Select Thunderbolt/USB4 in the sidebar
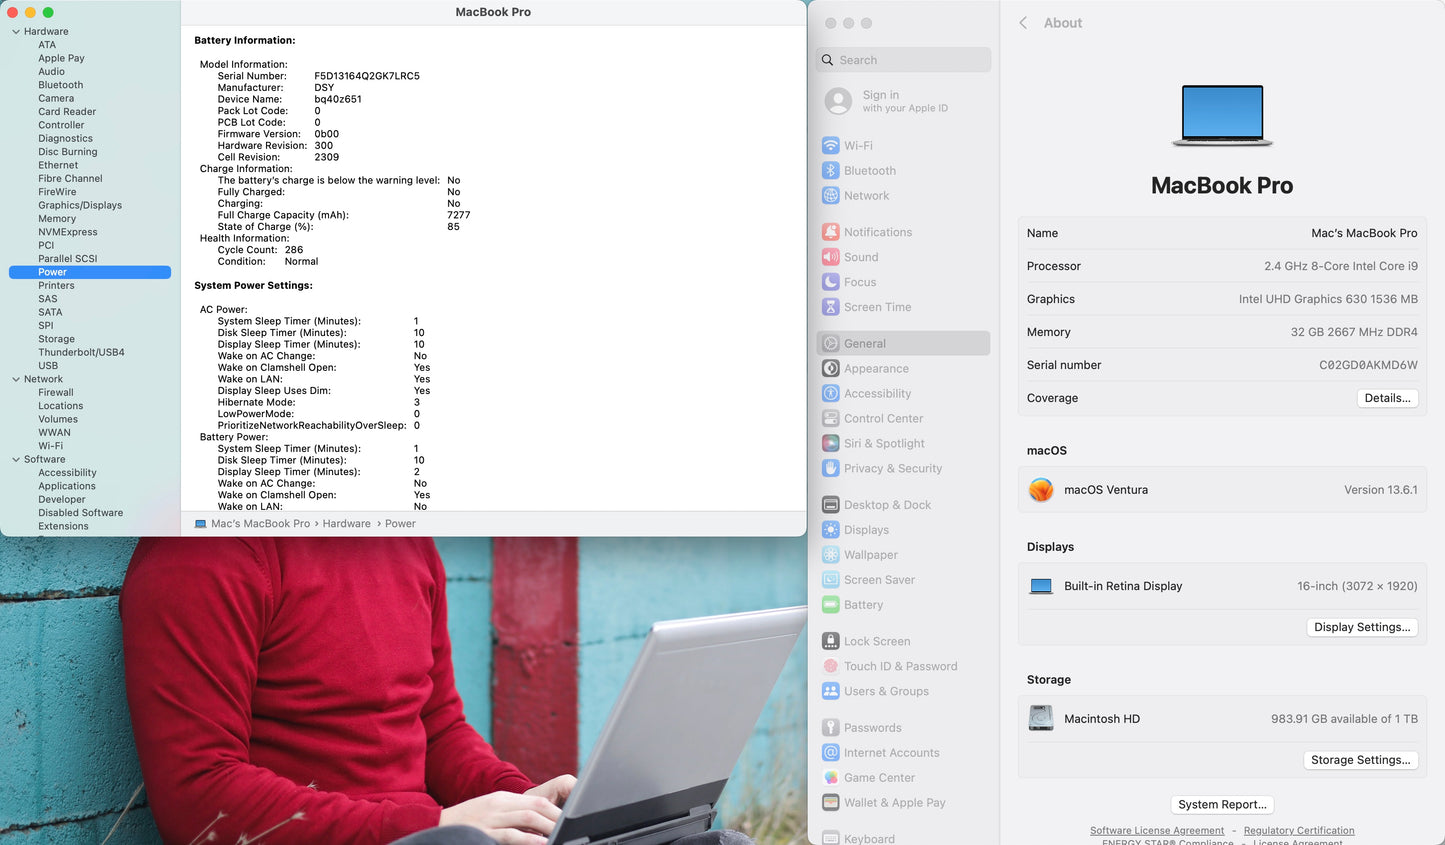This screenshot has height=845, width=1445. coord(81,352)
